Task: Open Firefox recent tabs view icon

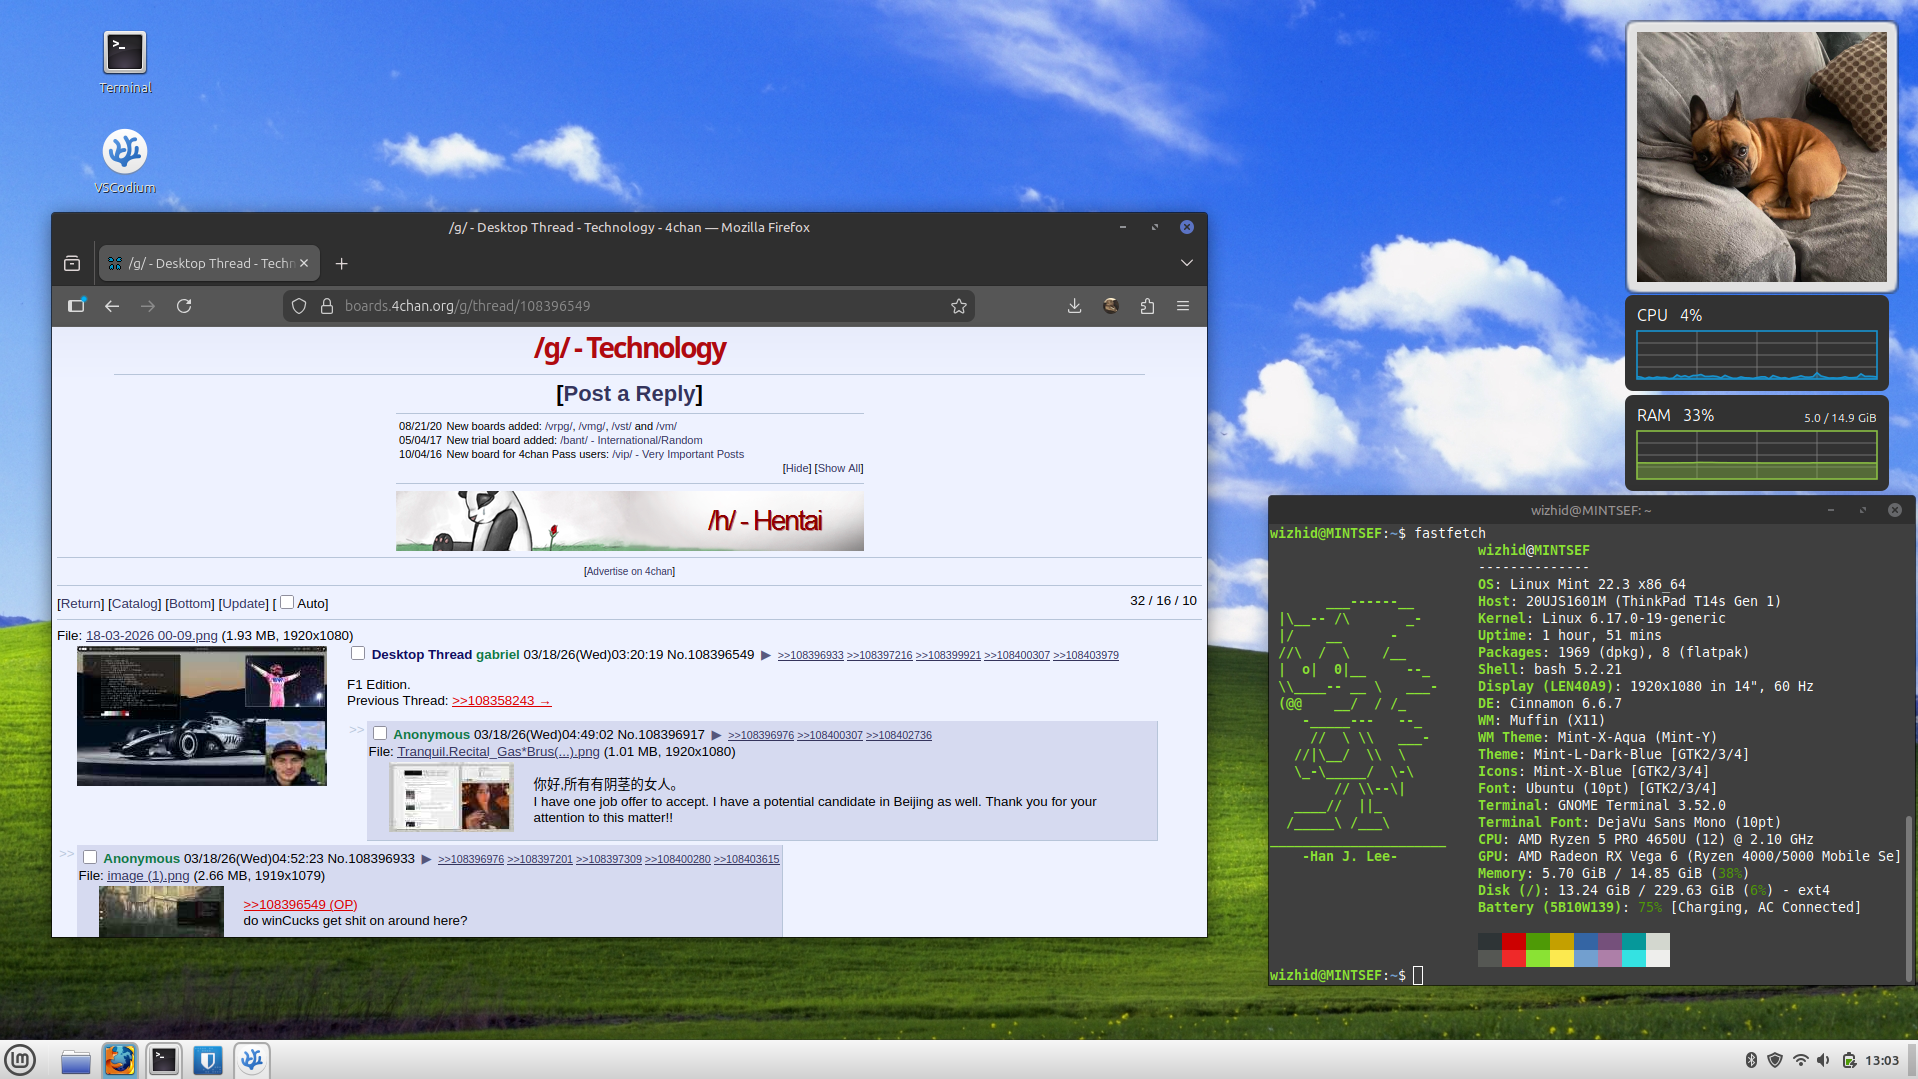Action: click(x=72, y=263)
